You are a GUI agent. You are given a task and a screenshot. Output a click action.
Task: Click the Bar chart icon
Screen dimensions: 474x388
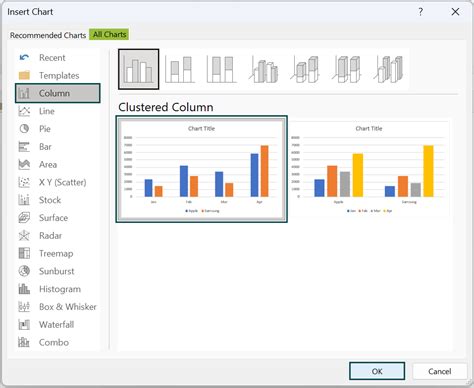click(x=24, y=147)
